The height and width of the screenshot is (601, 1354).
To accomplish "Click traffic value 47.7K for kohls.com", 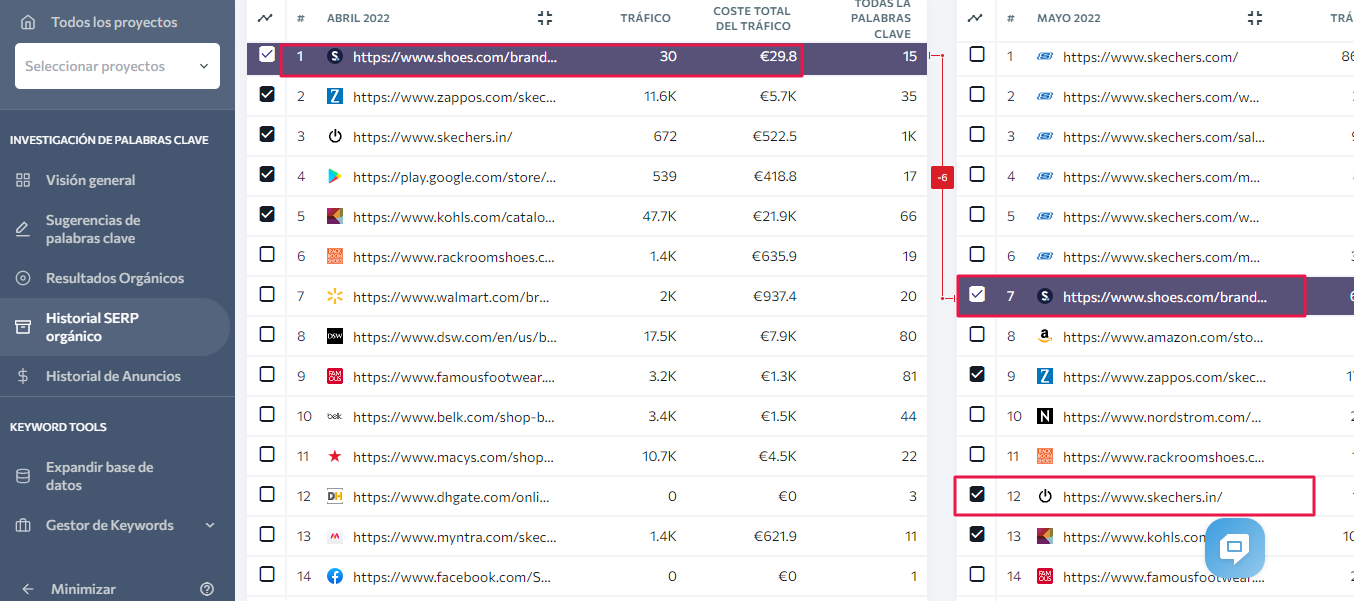I will (x=659, y=217).
